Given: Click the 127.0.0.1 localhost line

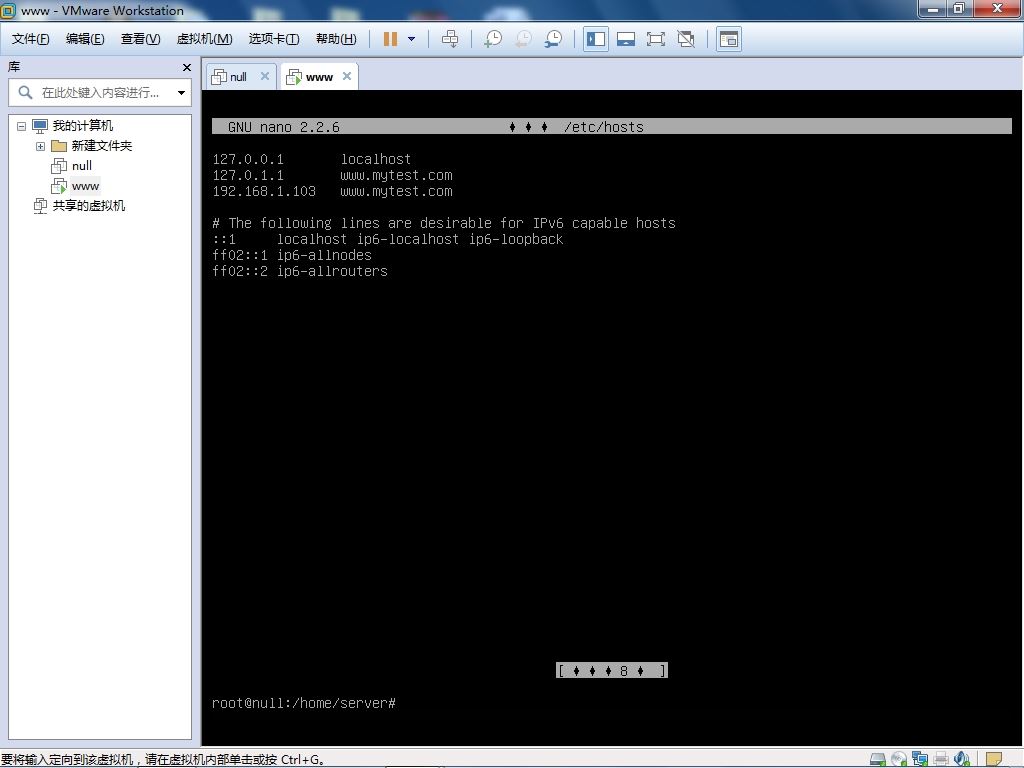Looking at the screenshot, I should click(312, 159).
